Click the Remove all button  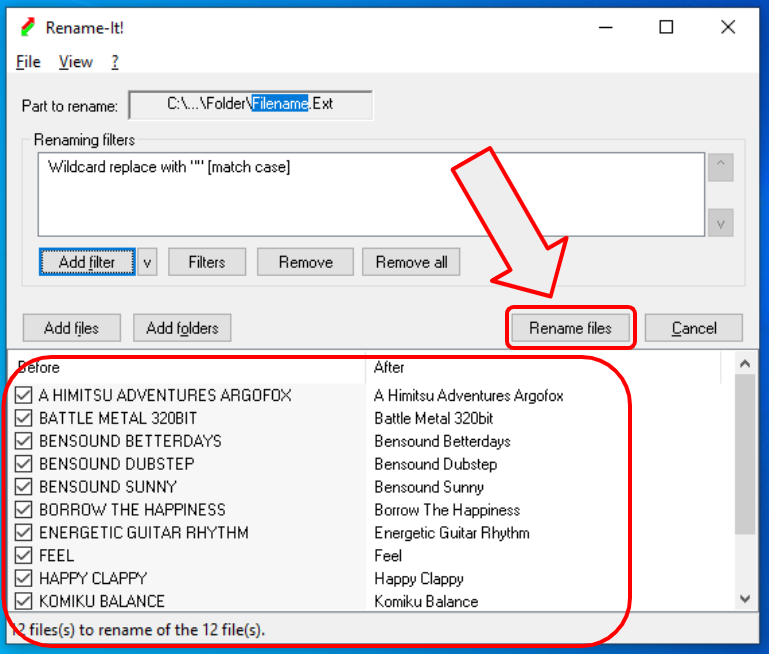point(411,262)
